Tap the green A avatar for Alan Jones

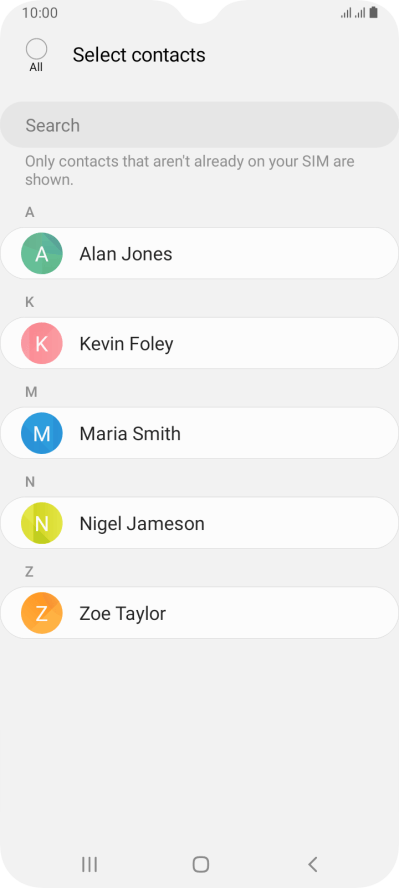41,254
